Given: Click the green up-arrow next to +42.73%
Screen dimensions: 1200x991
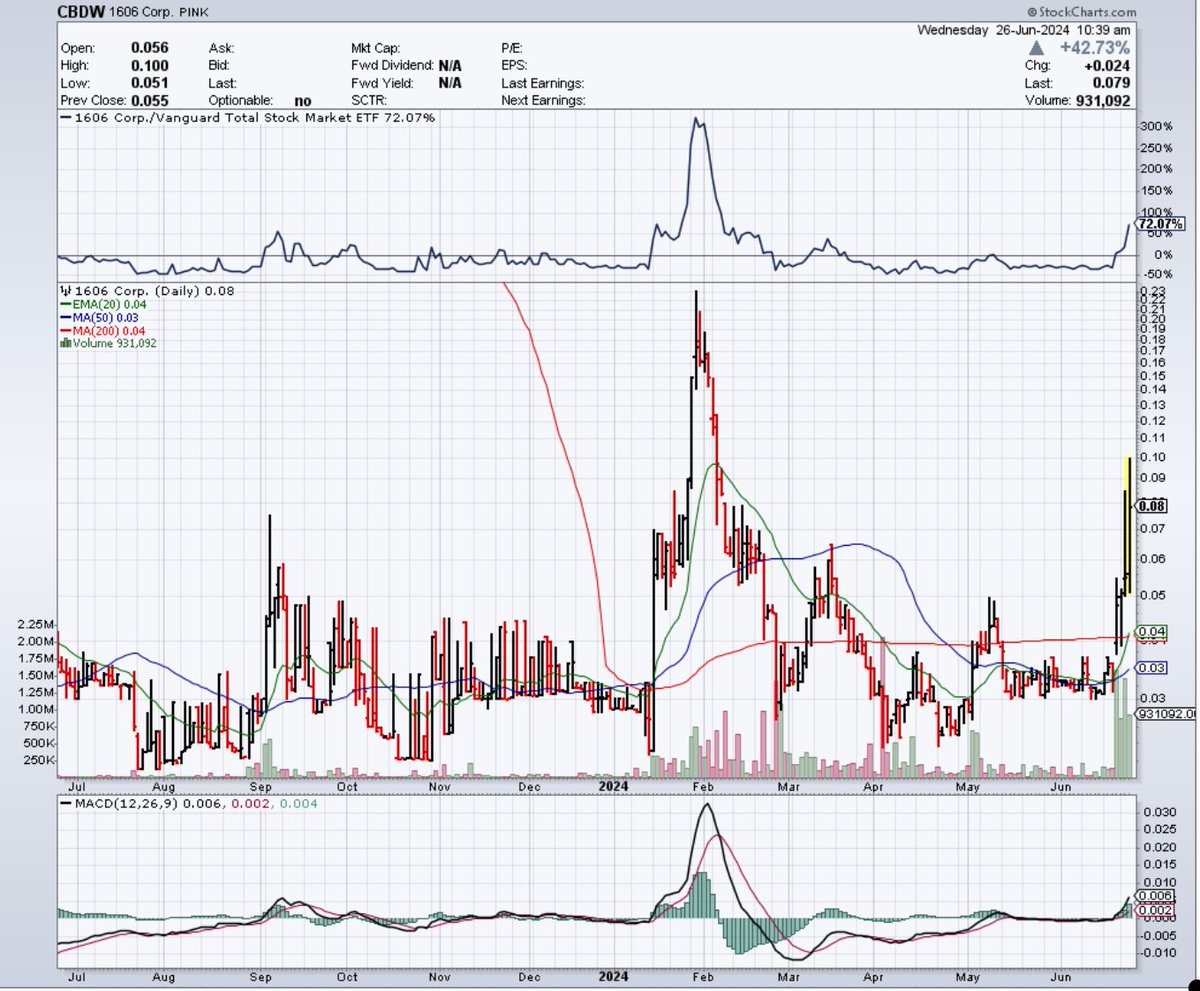Looking at the screenshot, I should tap(1035, 47).
